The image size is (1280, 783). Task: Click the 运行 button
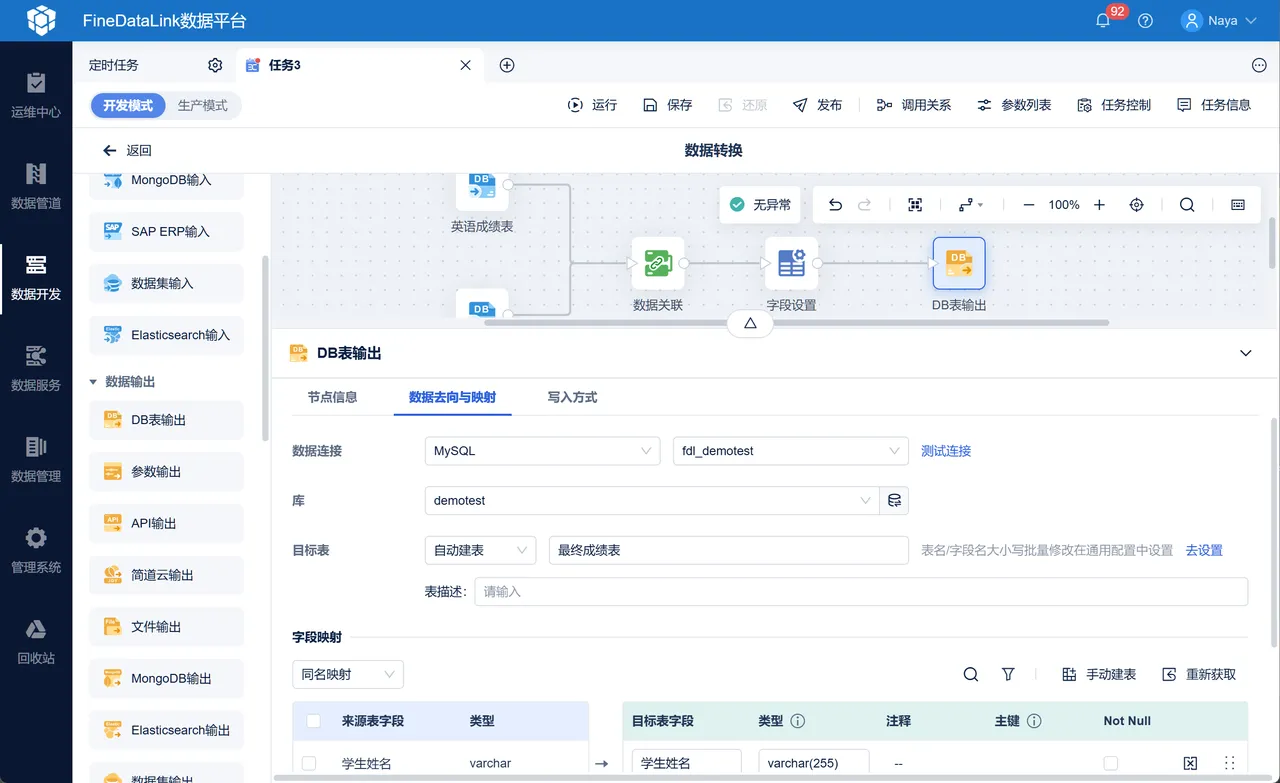tap(593, 105)
